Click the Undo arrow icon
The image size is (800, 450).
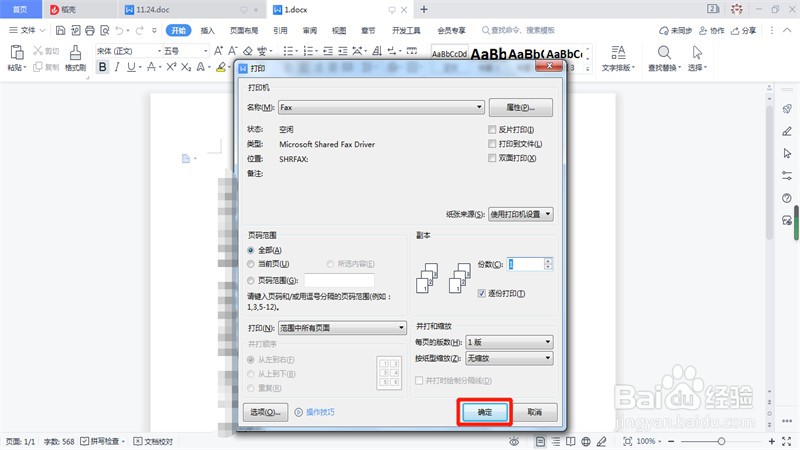pos(119,31)
